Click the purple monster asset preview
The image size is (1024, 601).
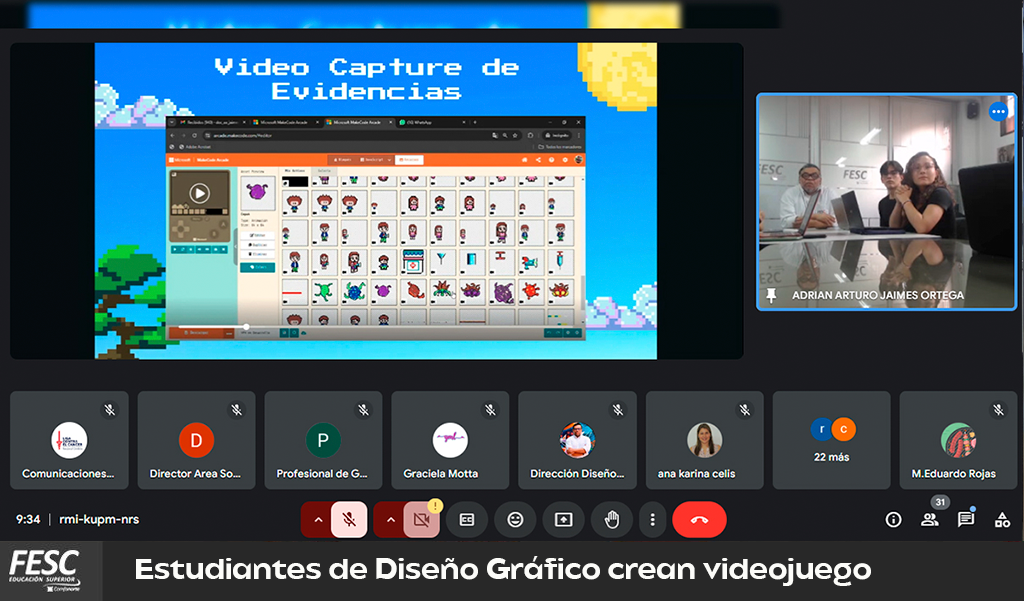tap(257, 193)
